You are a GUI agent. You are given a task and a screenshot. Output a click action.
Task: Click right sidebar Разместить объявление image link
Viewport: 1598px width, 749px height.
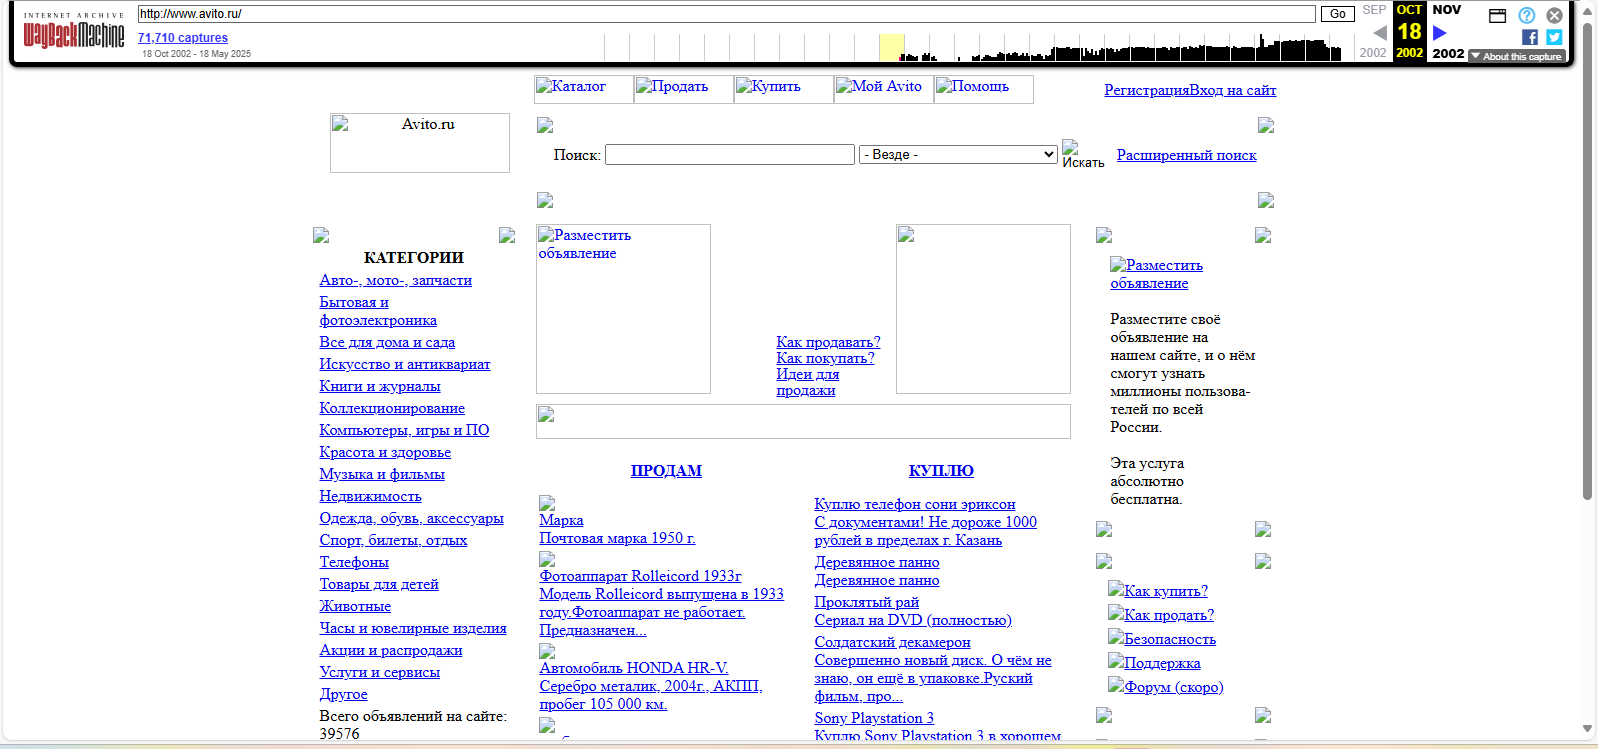click(1157, 274)
